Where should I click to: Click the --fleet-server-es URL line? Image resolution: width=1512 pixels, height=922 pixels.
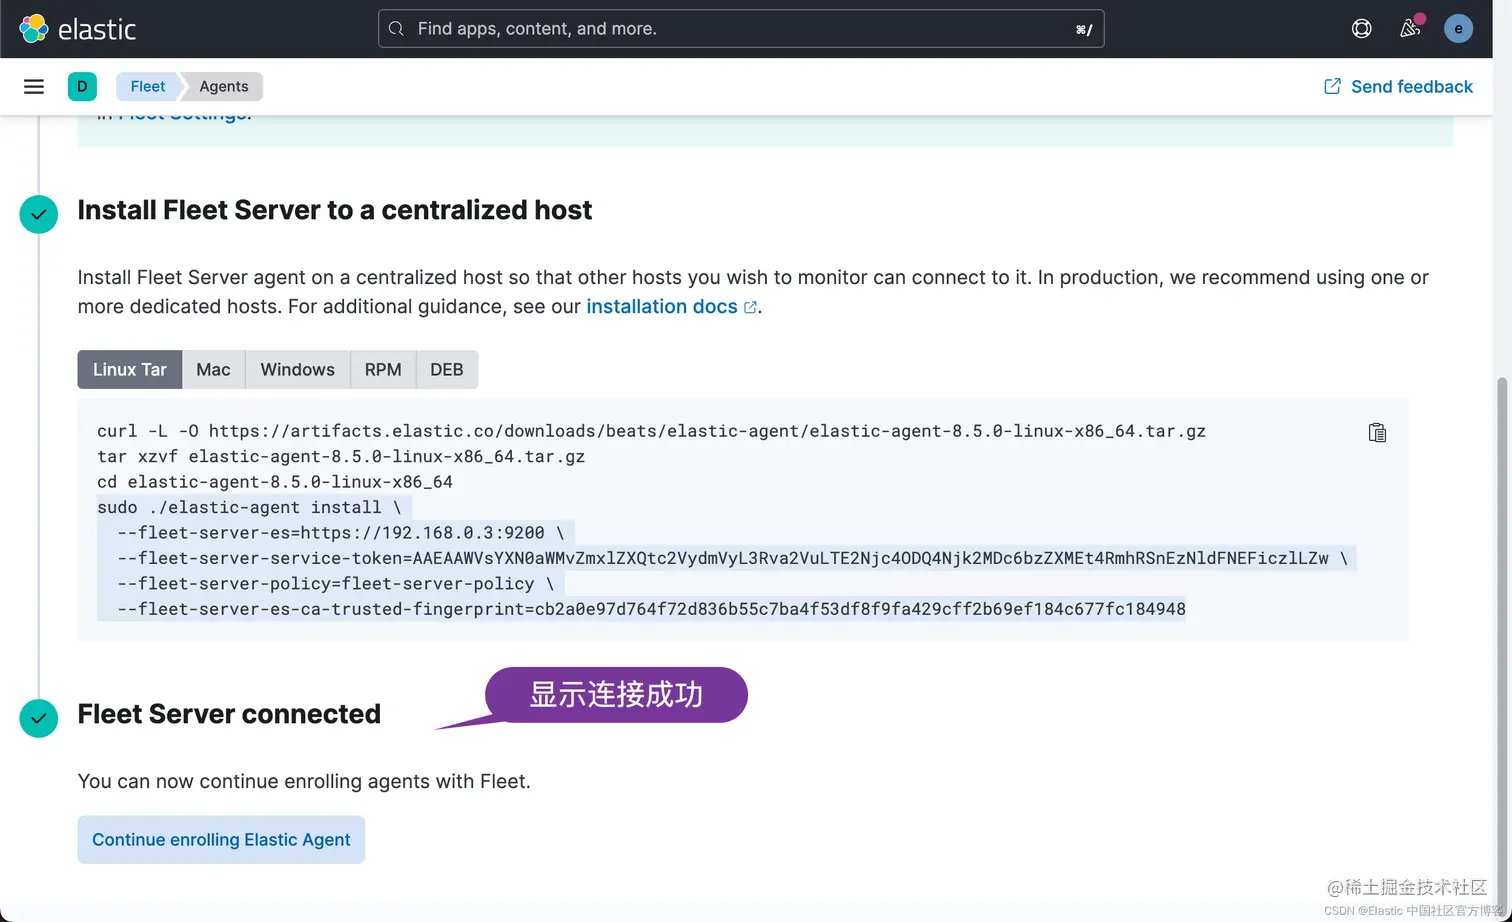340,532
